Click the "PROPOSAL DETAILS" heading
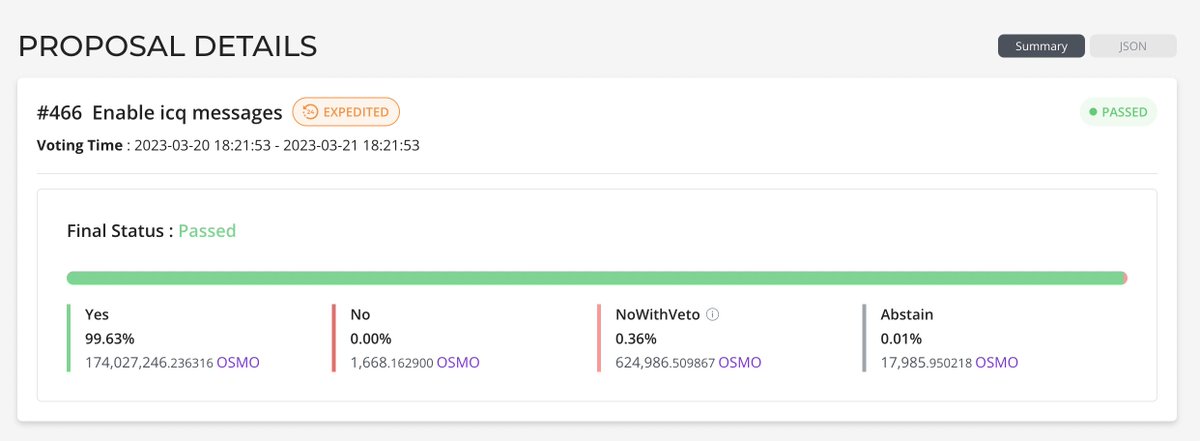The height and width of the screenshot is (441, 1200). [167, 46]
